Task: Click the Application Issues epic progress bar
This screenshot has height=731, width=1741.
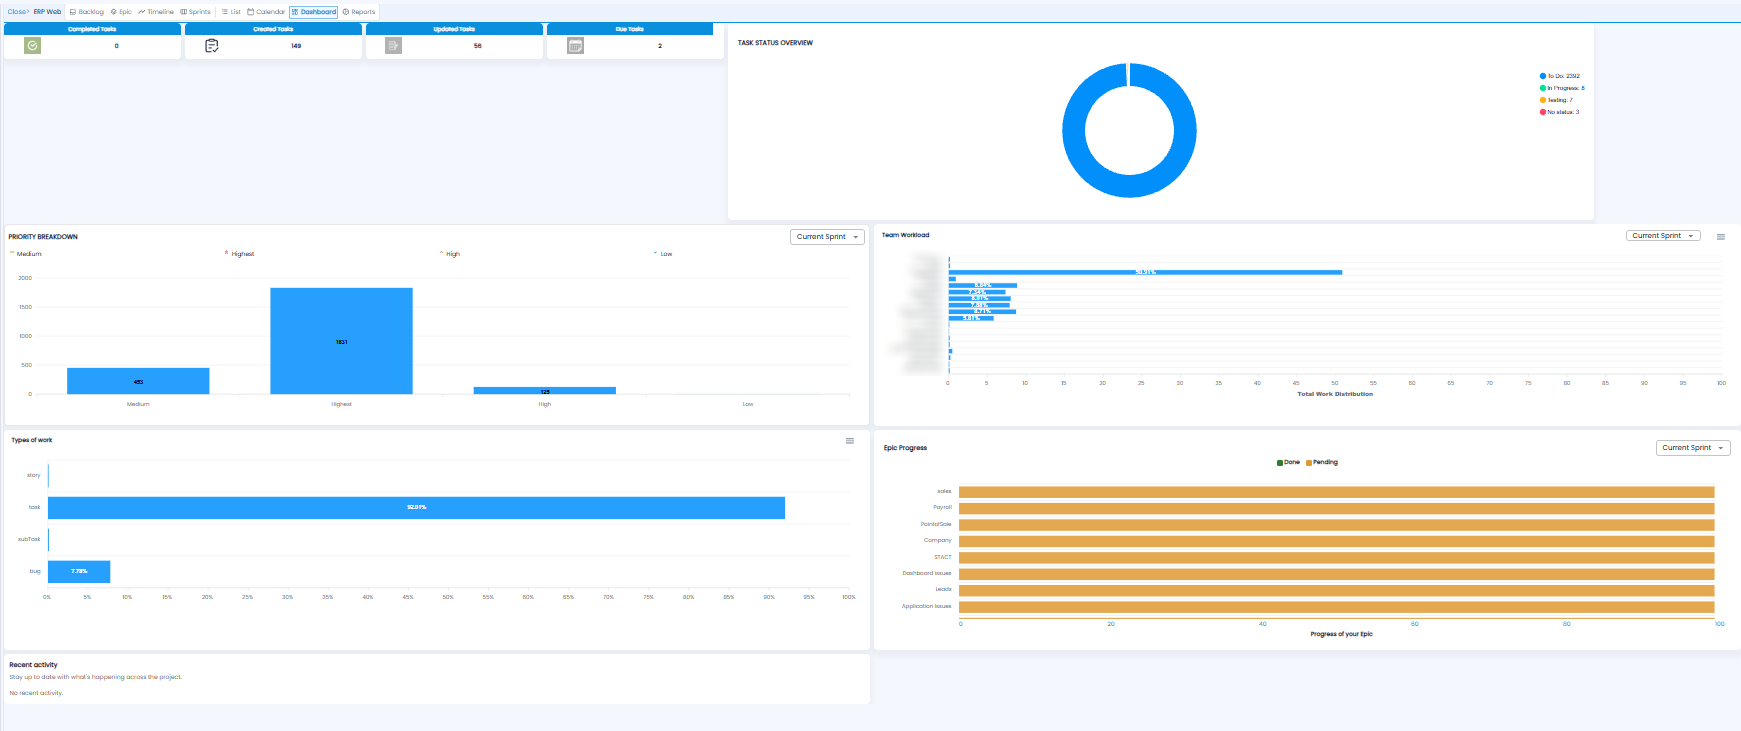Action: (x=1336, y=607)
